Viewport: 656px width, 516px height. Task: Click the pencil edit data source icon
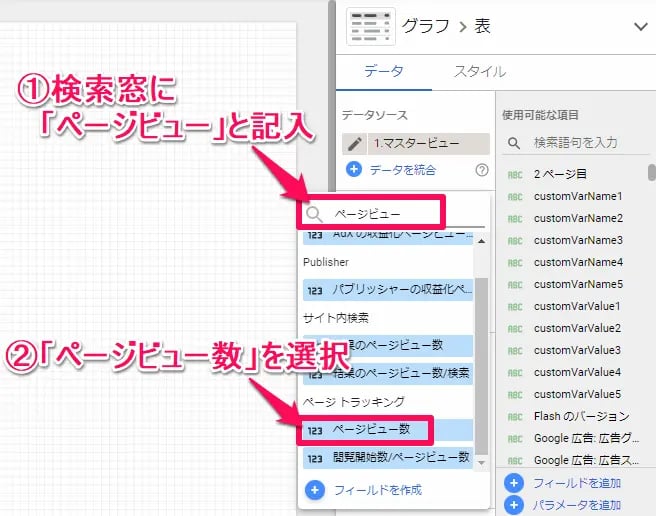[x=352, y=144]
